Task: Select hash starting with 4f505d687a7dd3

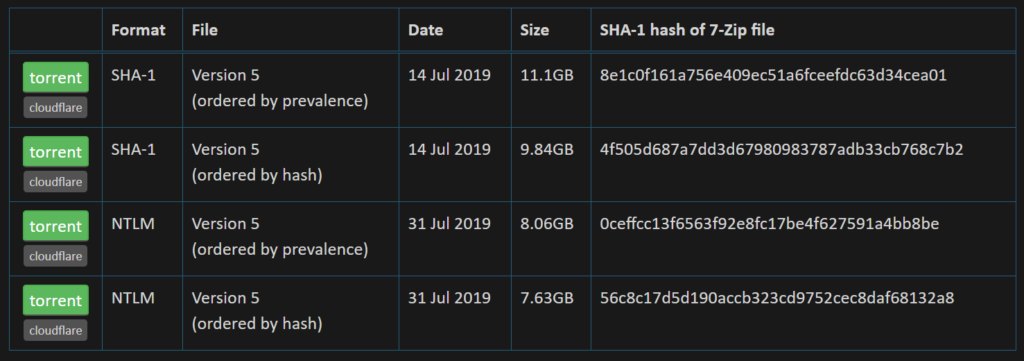Action: [781, 149]
